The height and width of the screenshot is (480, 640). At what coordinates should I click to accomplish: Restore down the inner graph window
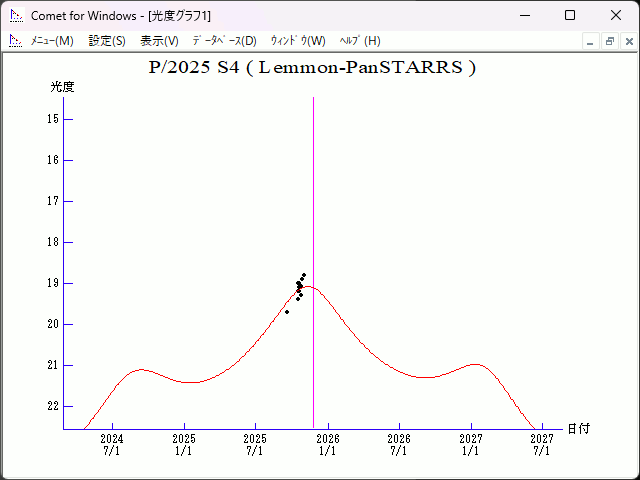609,41
